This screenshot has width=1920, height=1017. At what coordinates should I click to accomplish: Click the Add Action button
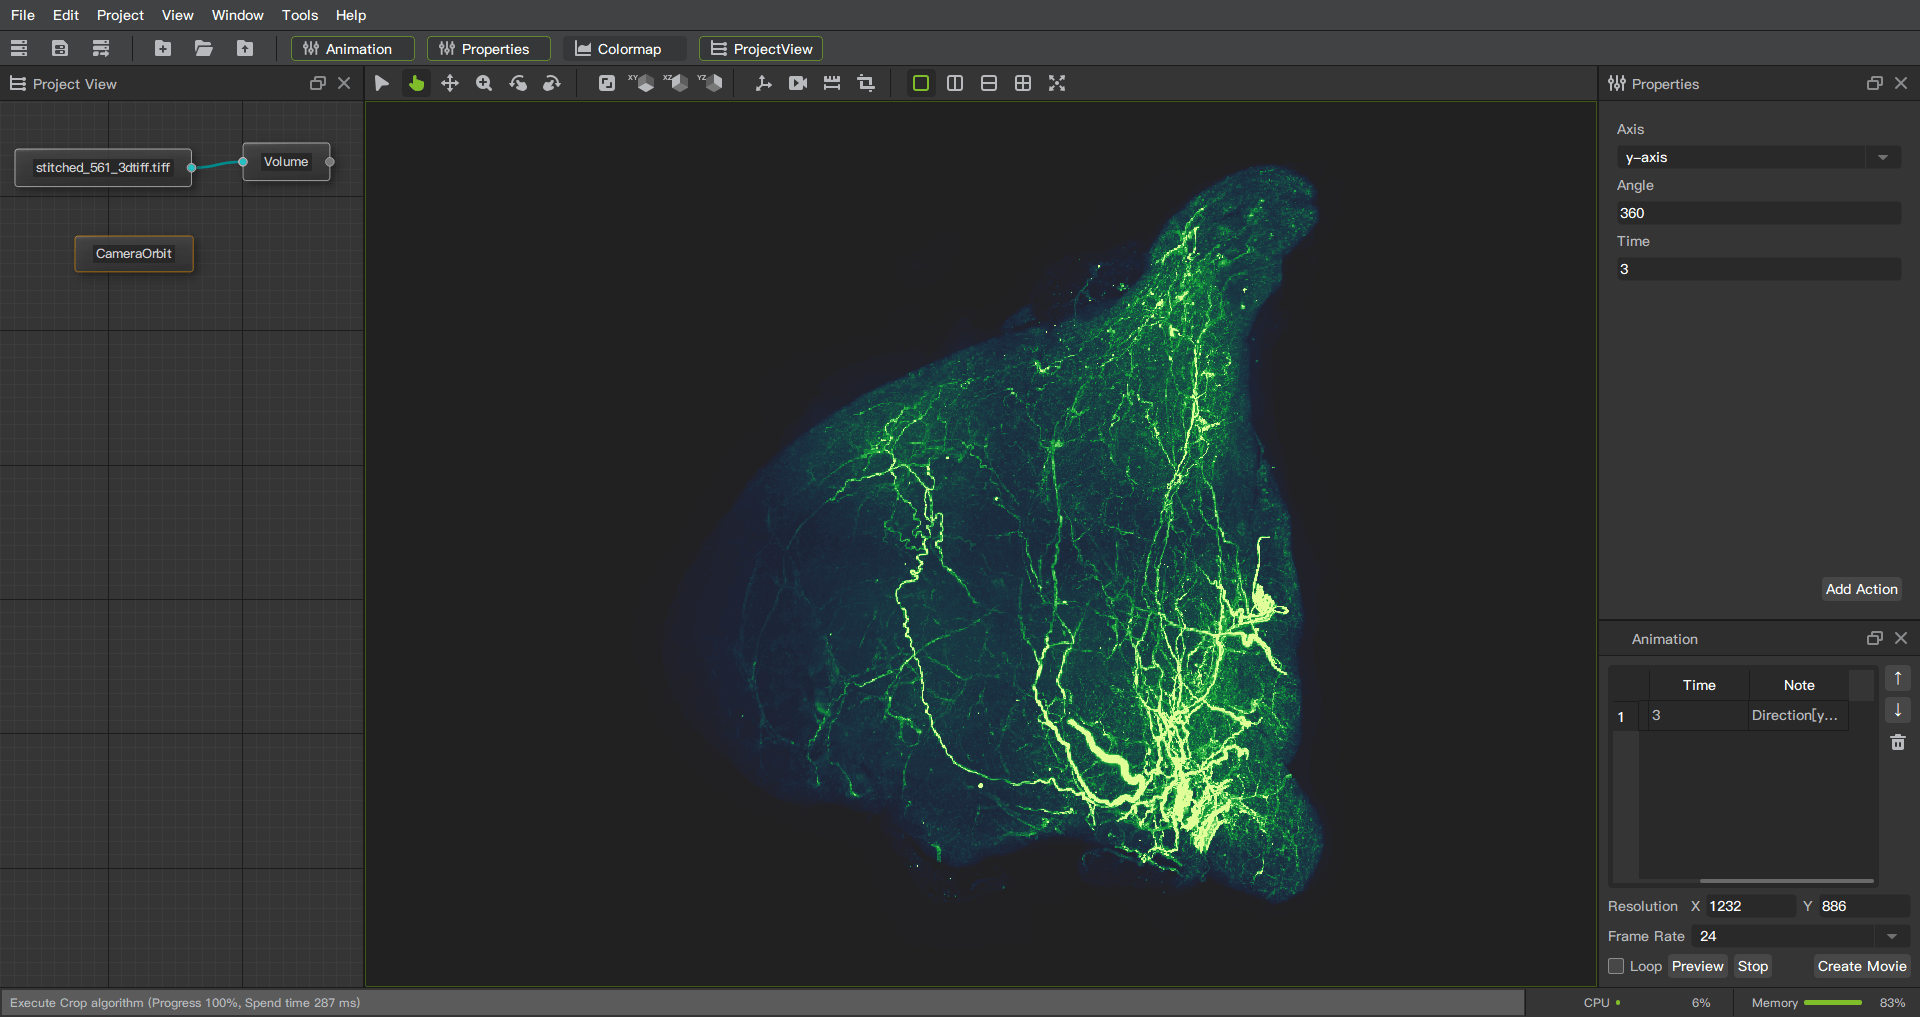click(1861, 589)
